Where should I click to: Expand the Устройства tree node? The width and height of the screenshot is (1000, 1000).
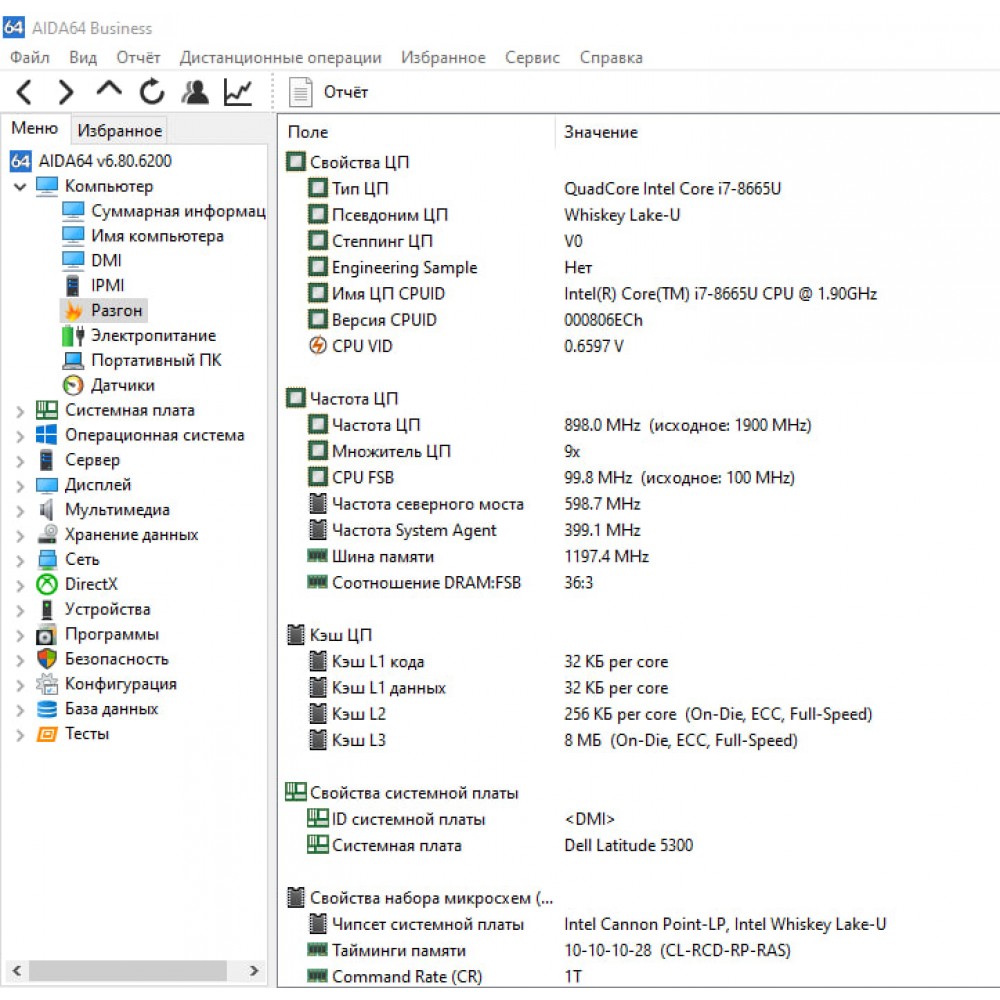tap(20, 610)
